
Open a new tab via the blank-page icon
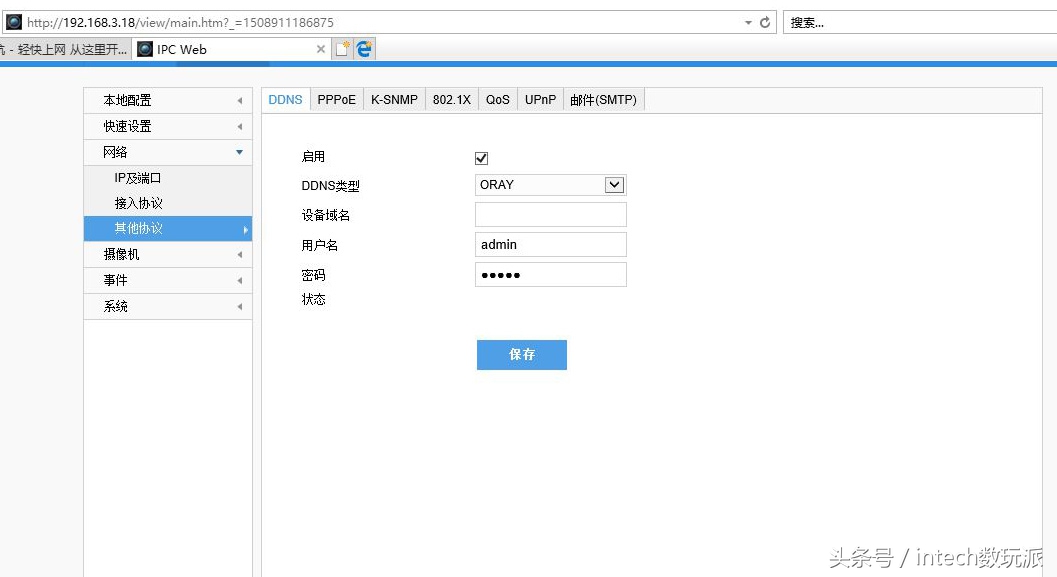tap(340, 46)
